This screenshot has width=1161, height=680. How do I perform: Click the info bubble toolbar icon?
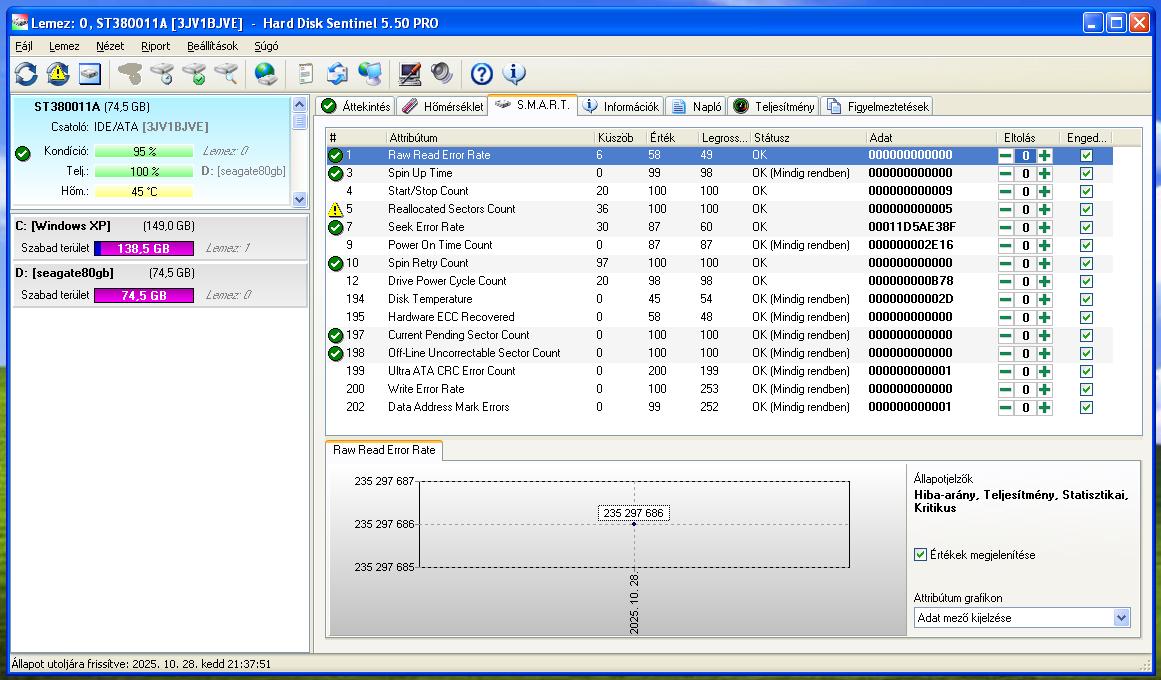point(514,73)
